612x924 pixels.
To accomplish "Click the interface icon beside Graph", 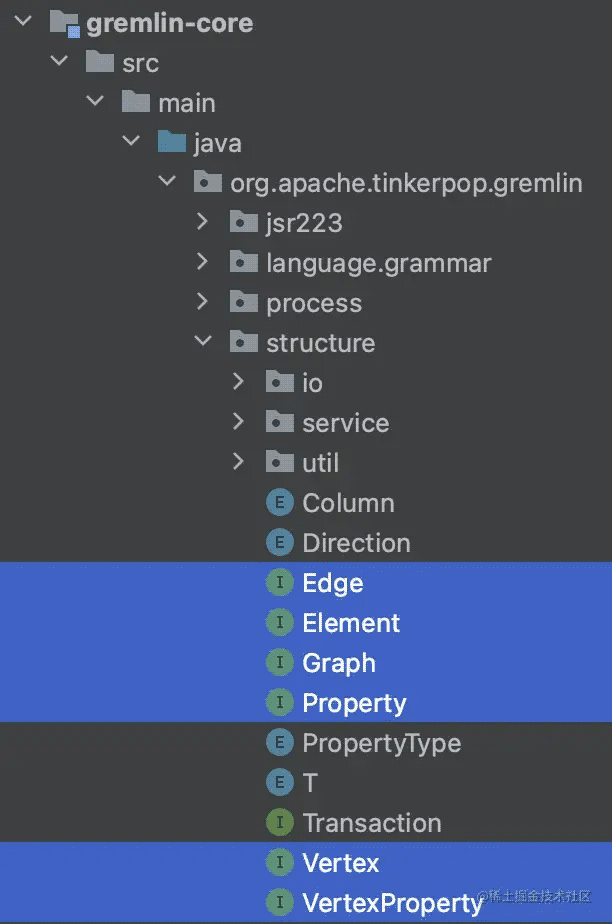I will tap(280, 662).
